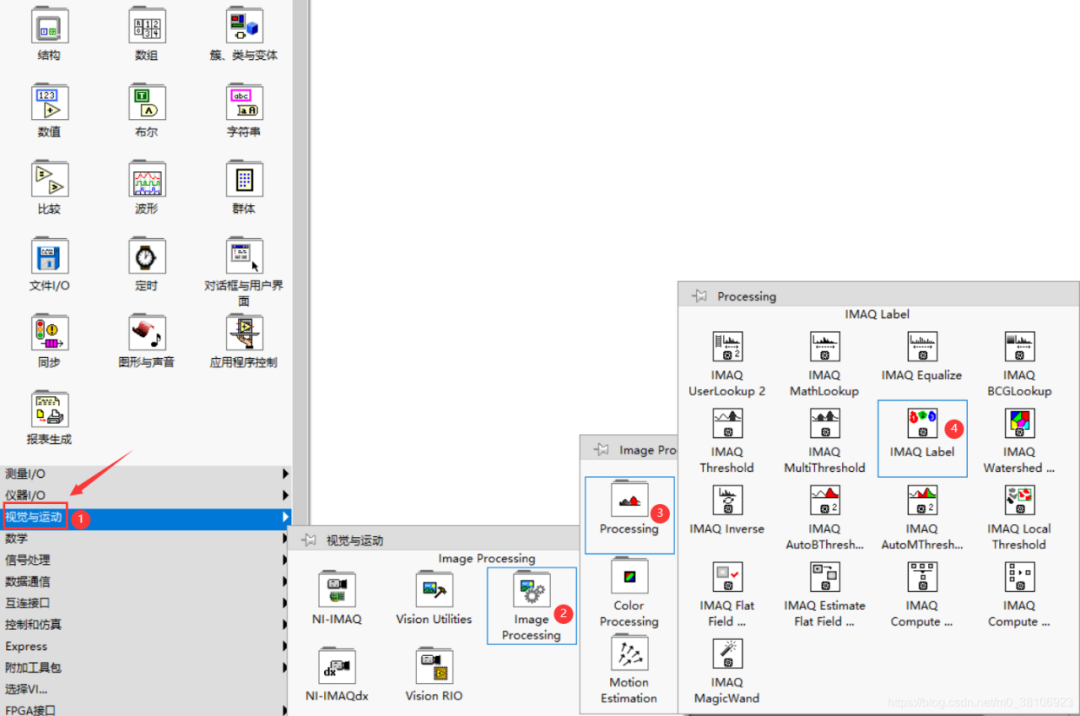The image size is (1080, 716).
Task: Select the IMAQ MathLookup VI
Action: [x=824, y=346]
